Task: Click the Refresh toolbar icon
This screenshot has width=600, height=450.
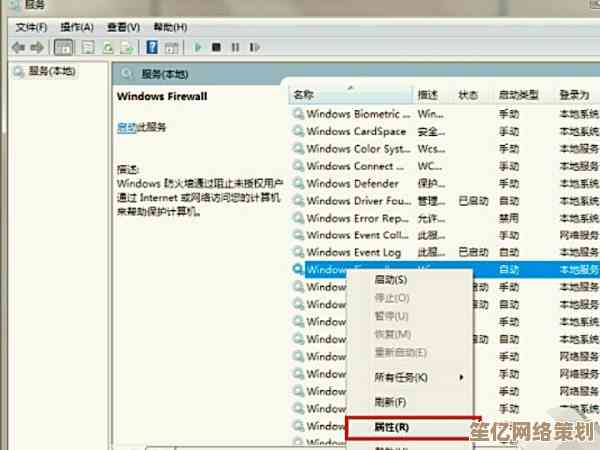Action: (x=106, y=47)
